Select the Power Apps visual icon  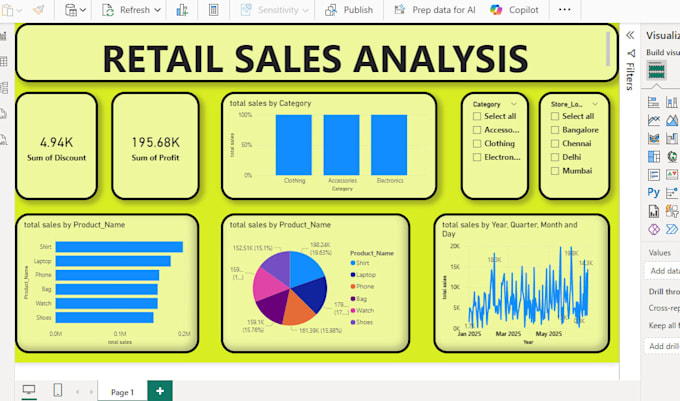pos(654,229)
